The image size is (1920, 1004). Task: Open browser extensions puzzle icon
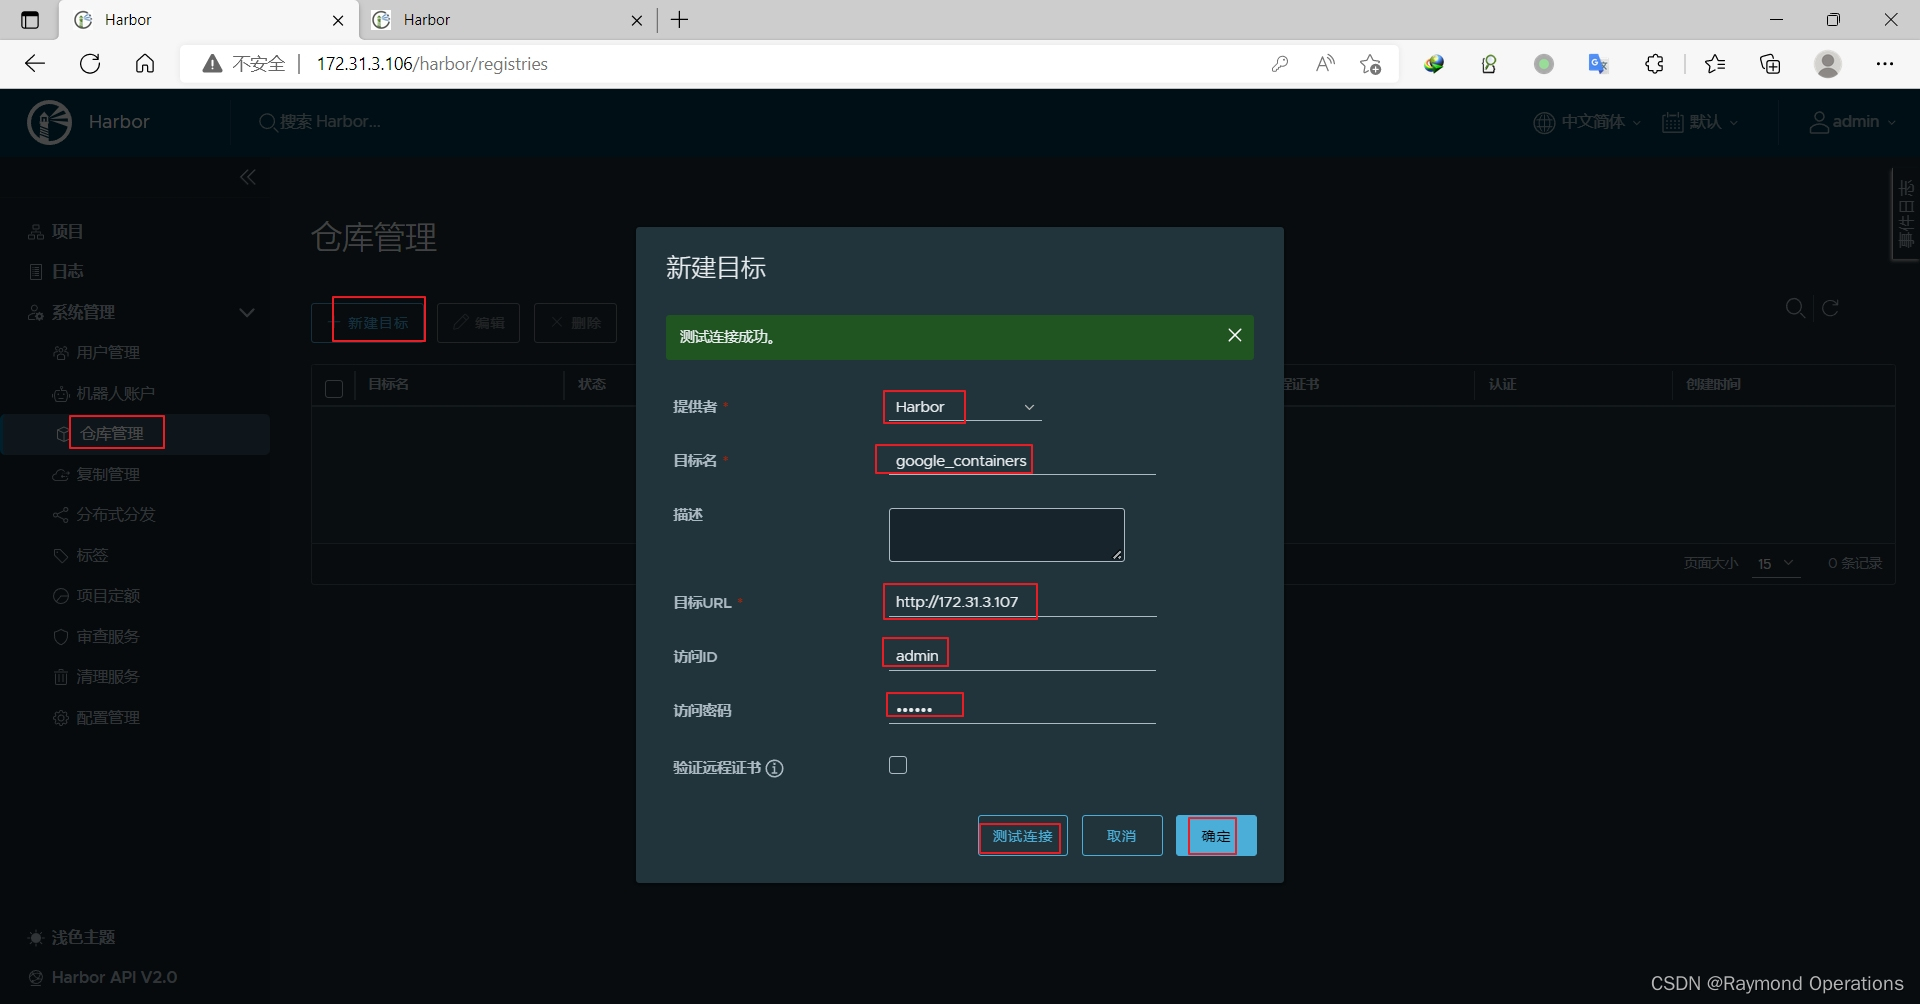tap(1655, 64)
